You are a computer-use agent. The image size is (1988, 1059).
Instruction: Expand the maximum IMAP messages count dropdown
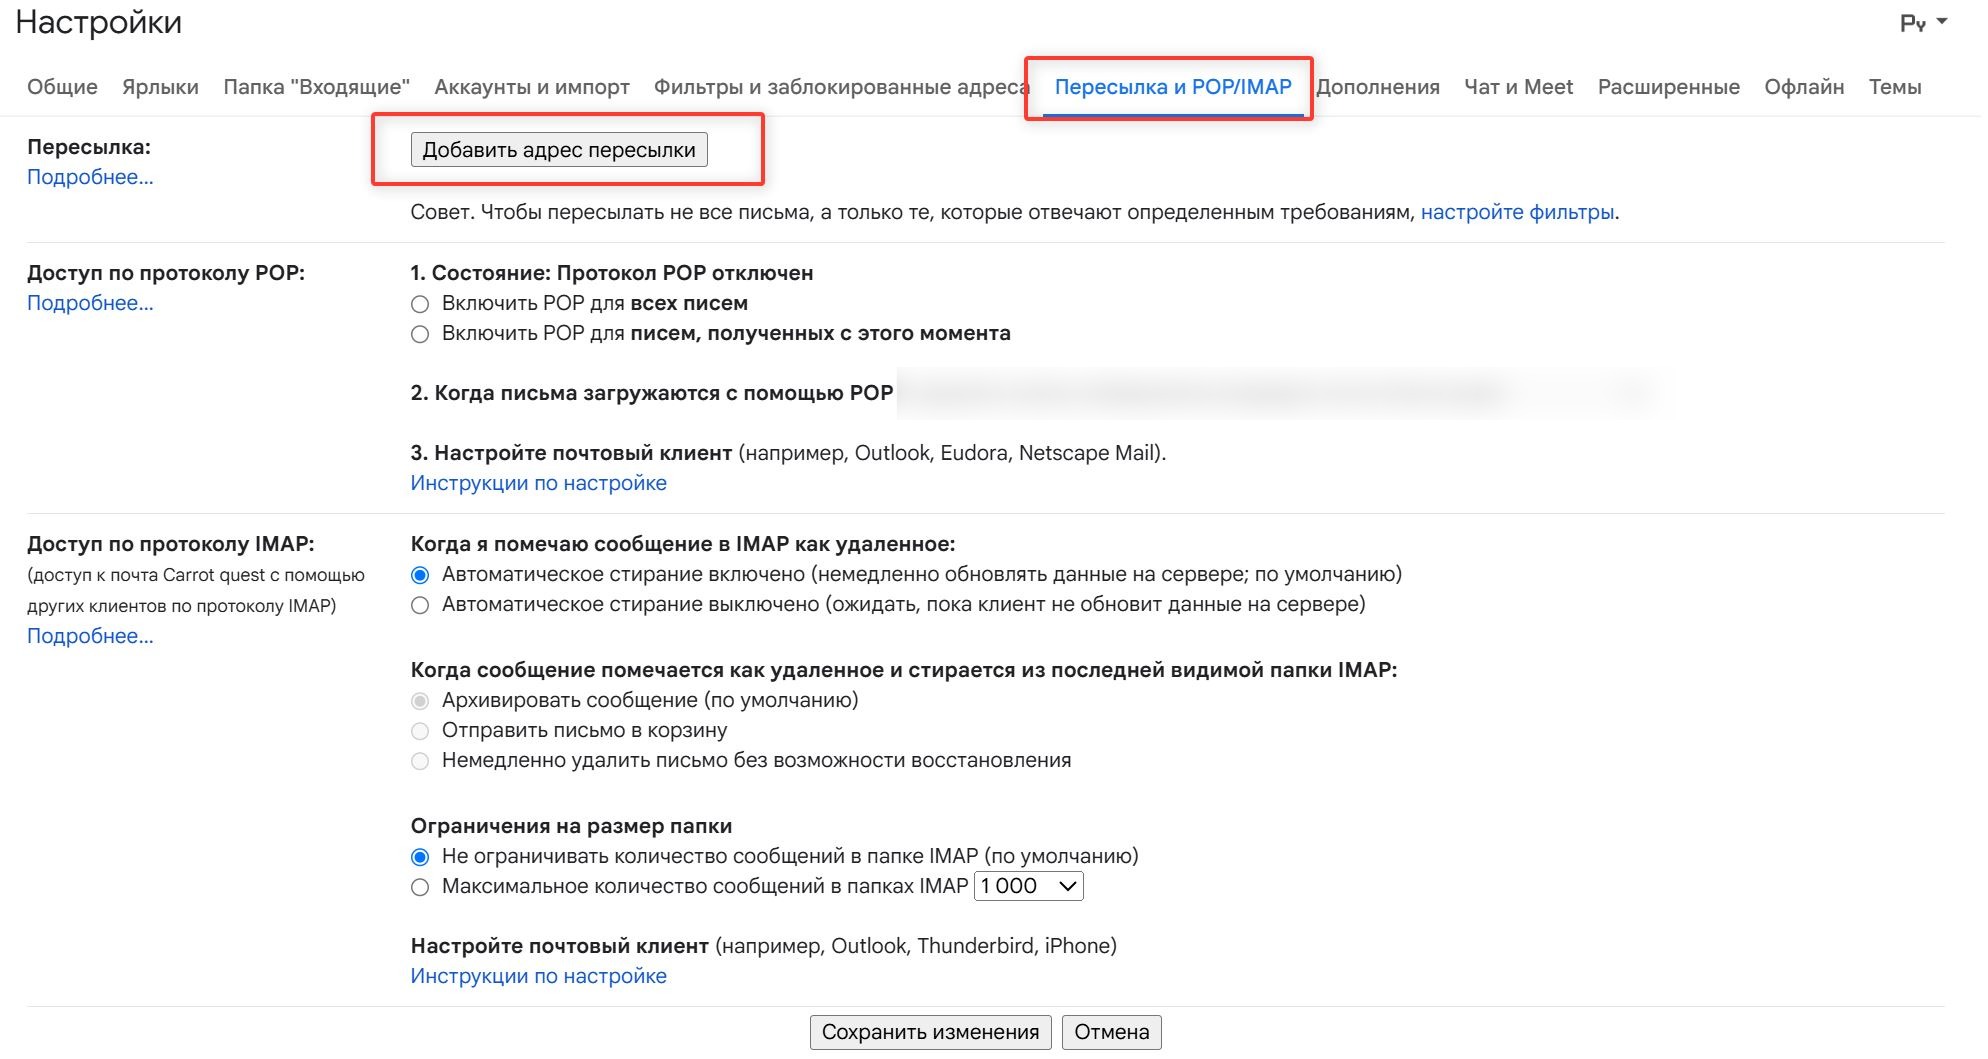1029,886
